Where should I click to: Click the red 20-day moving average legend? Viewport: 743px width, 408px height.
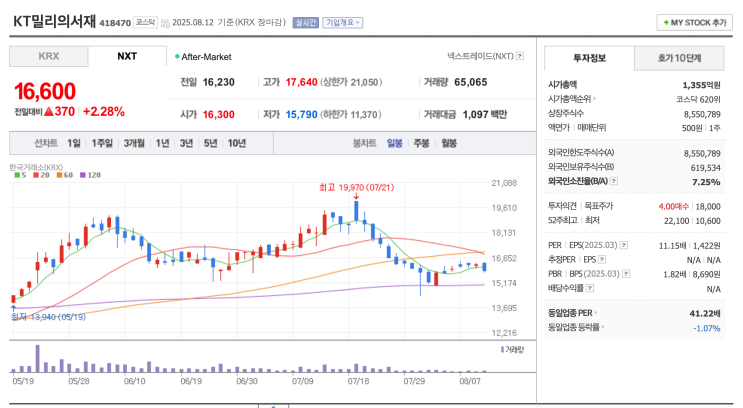click(41, 175)
